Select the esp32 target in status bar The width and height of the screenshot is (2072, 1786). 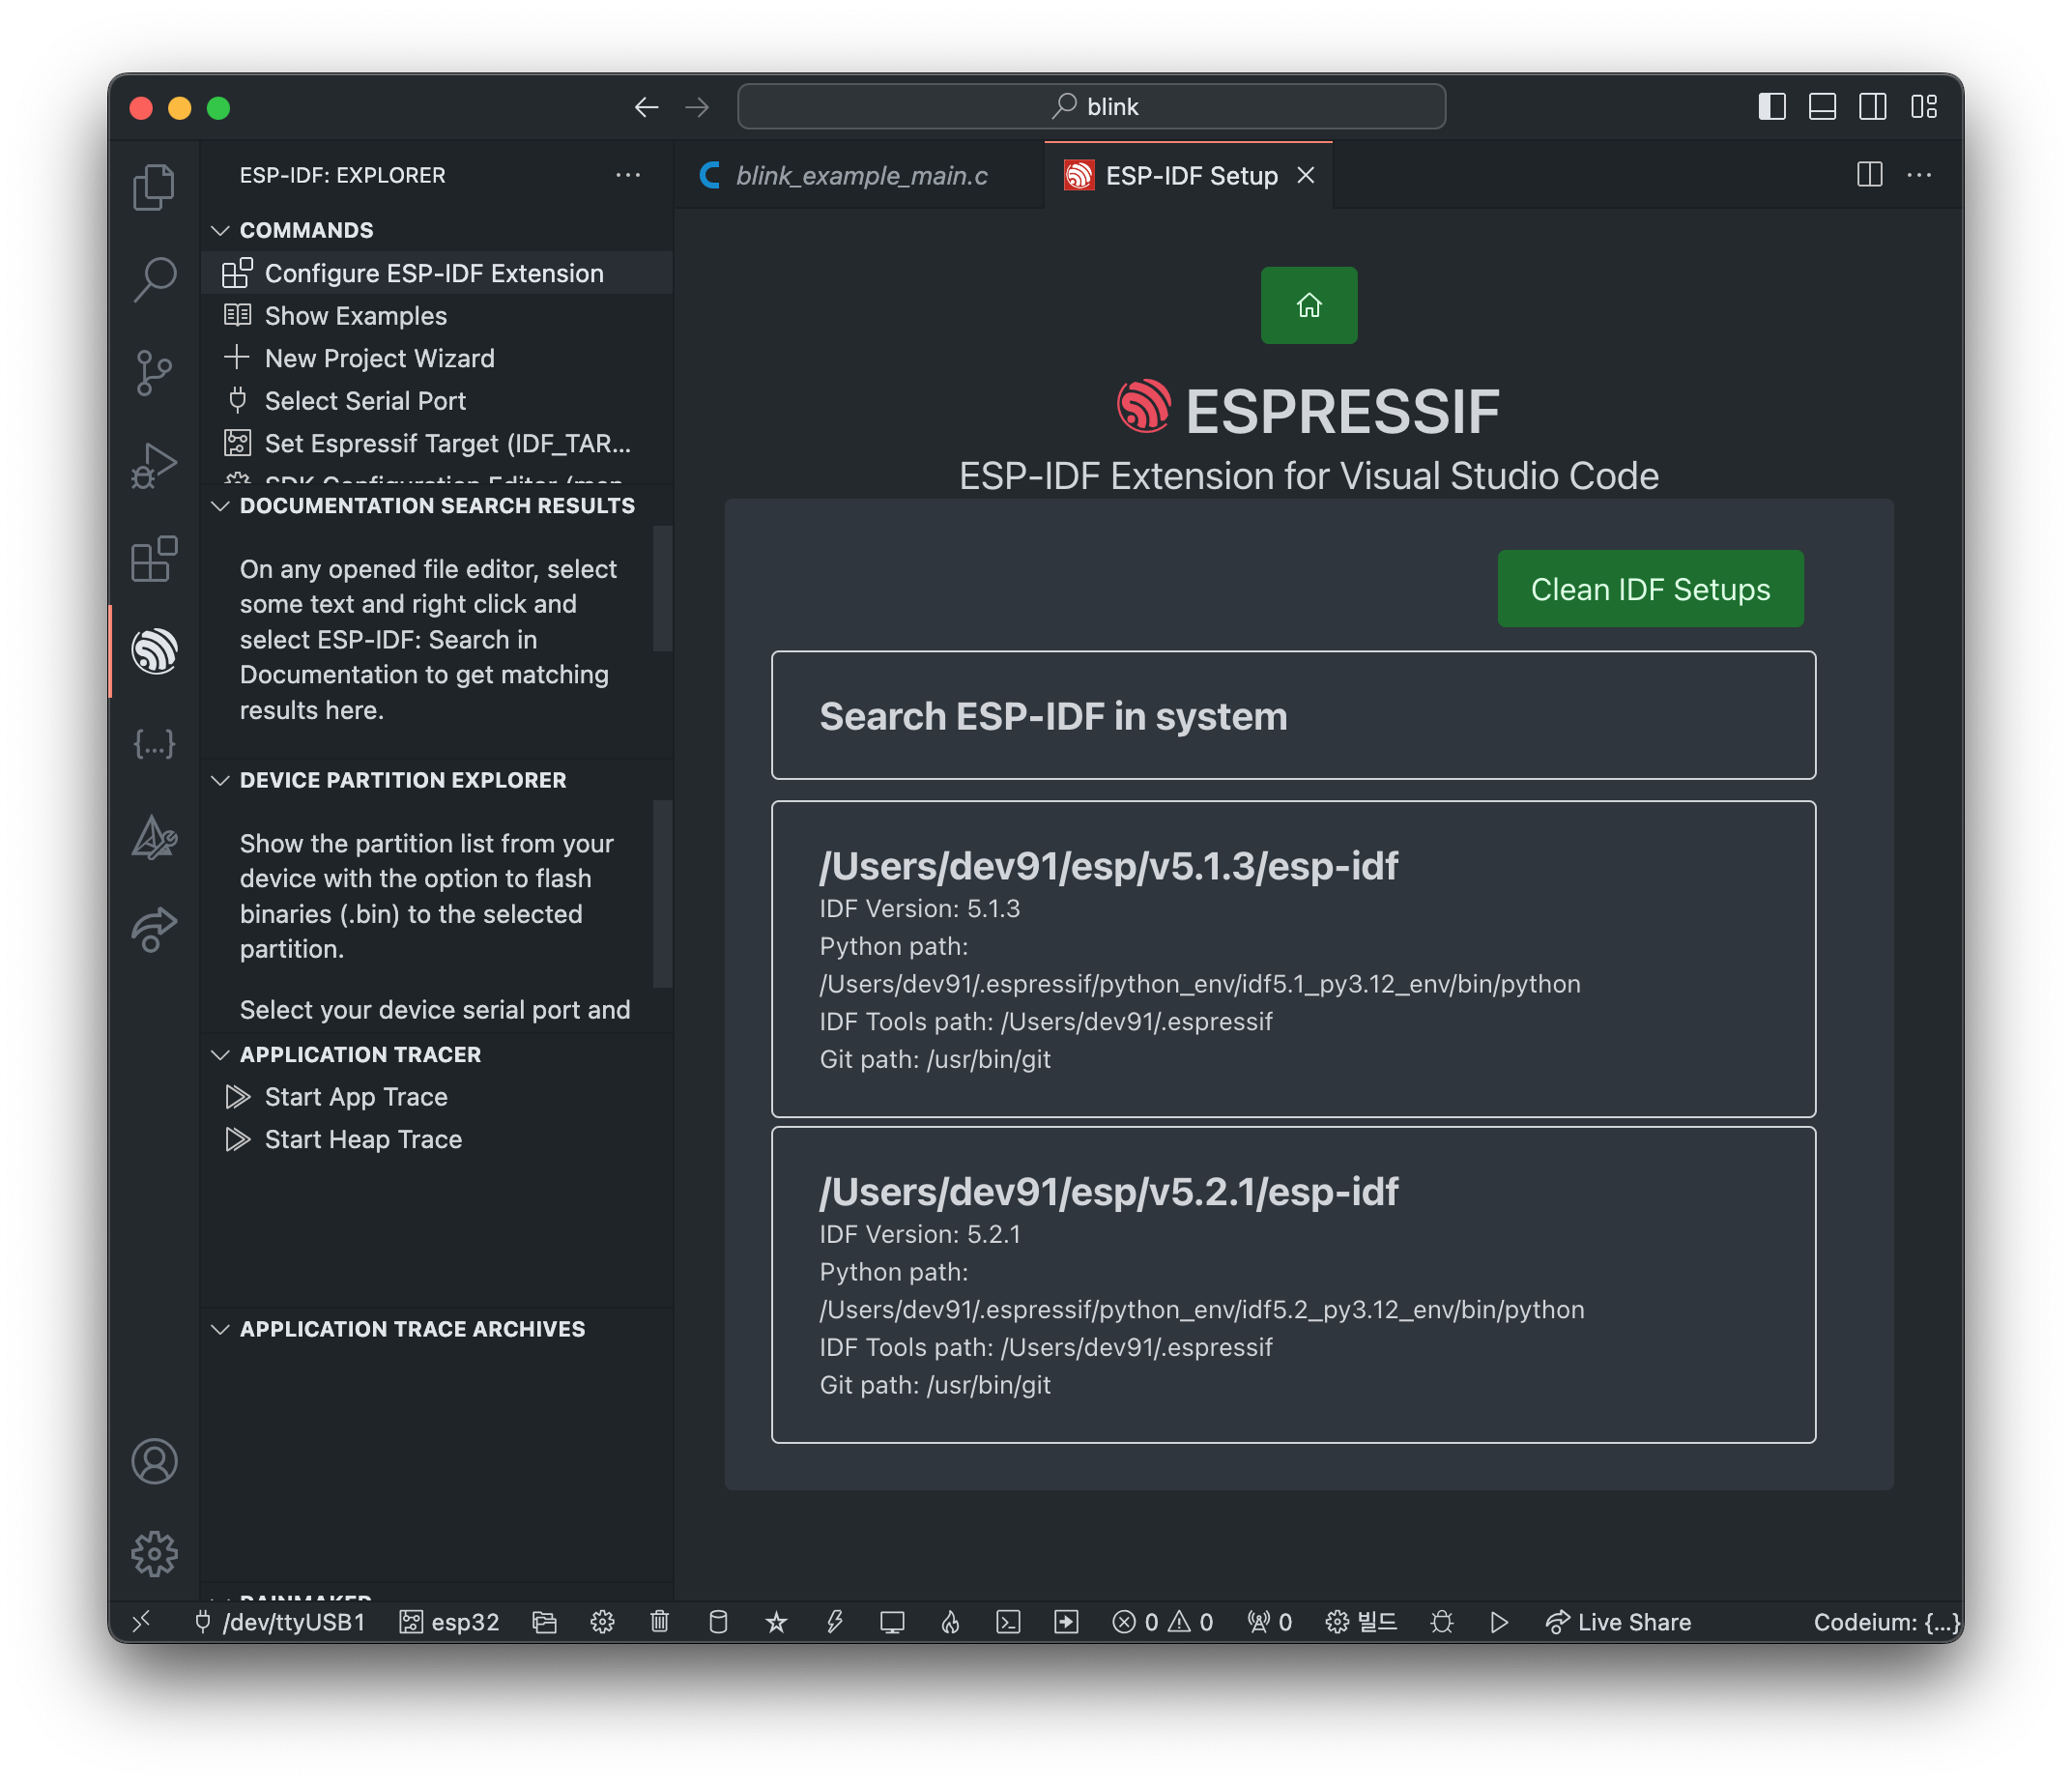[449, 1622]
